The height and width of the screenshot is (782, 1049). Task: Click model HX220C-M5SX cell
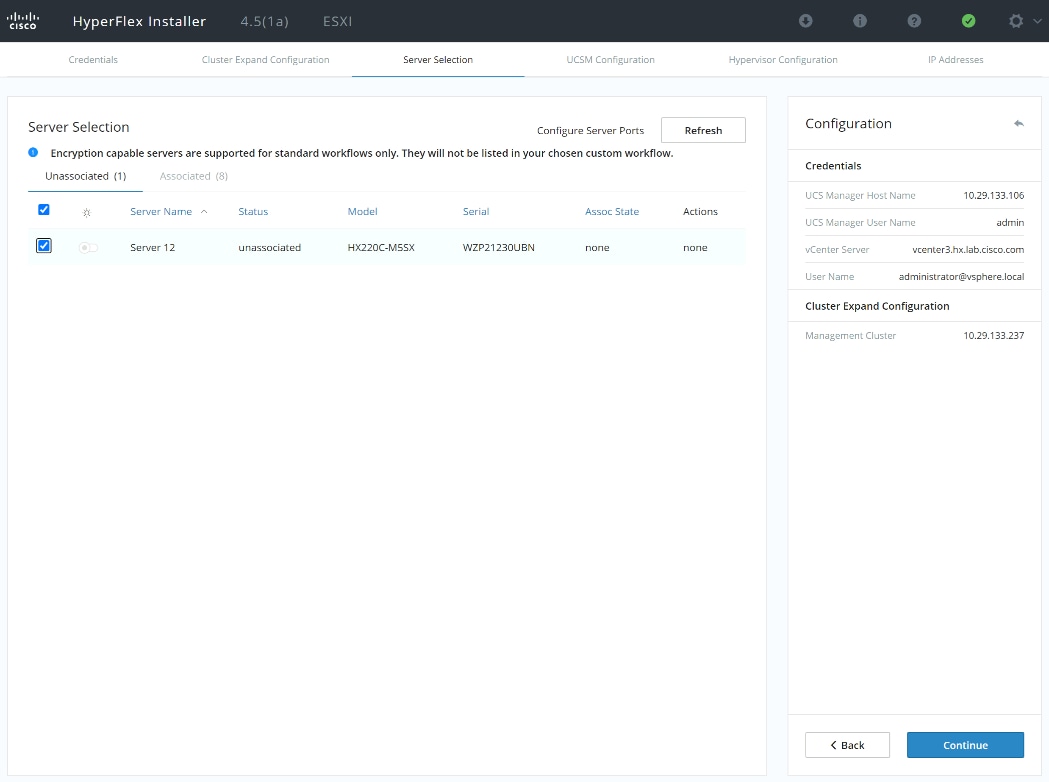[x=381, y=248]
